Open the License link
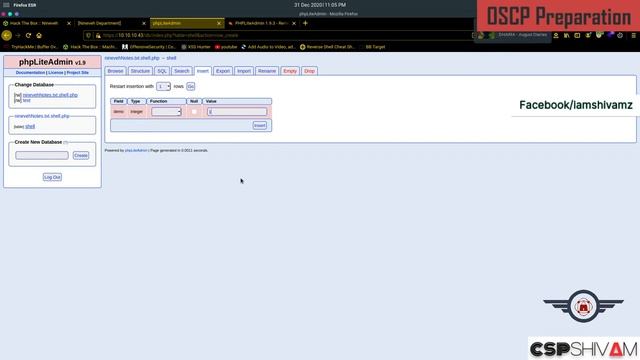 (56, 73)
